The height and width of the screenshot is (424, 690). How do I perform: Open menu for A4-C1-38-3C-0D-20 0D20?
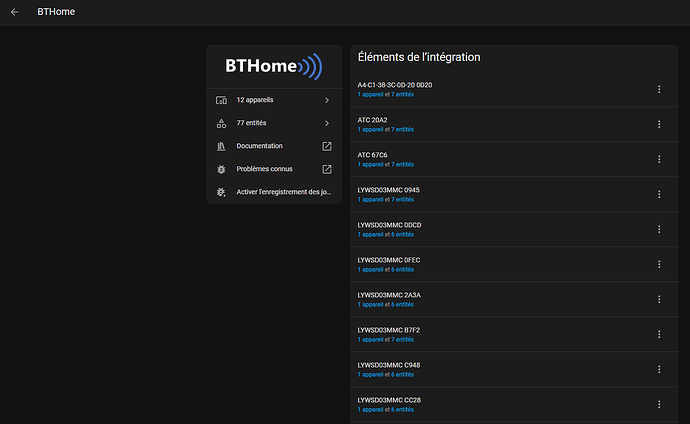[x=659, y=89]
